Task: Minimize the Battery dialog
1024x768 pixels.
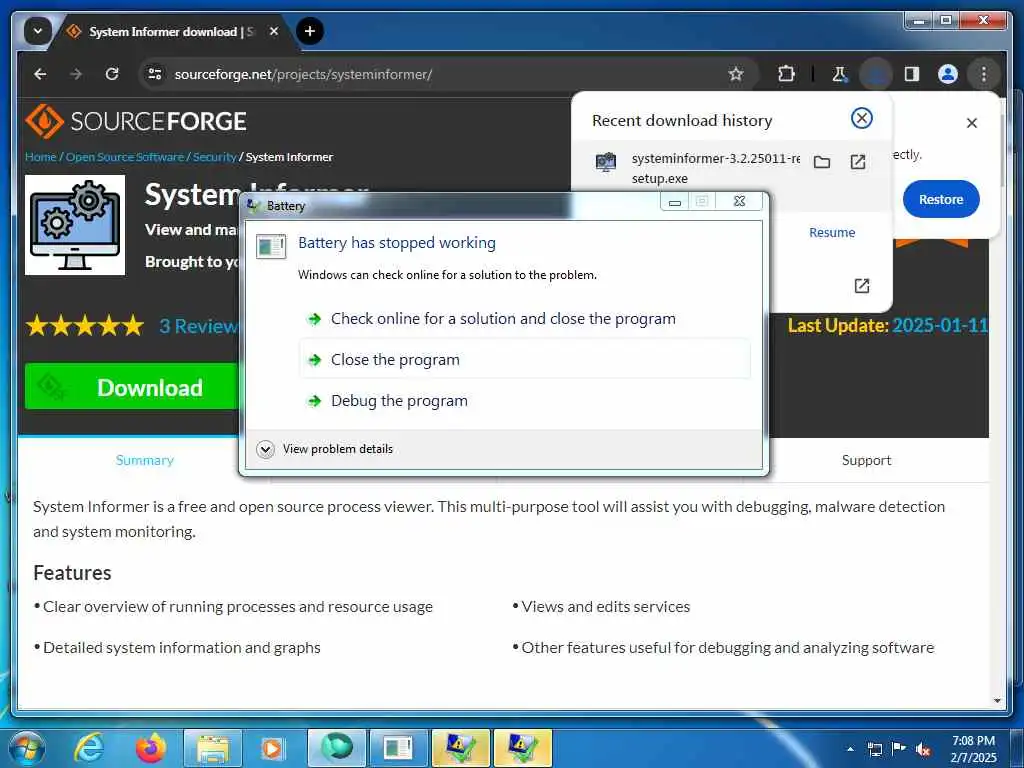Action: coord(675,201)
